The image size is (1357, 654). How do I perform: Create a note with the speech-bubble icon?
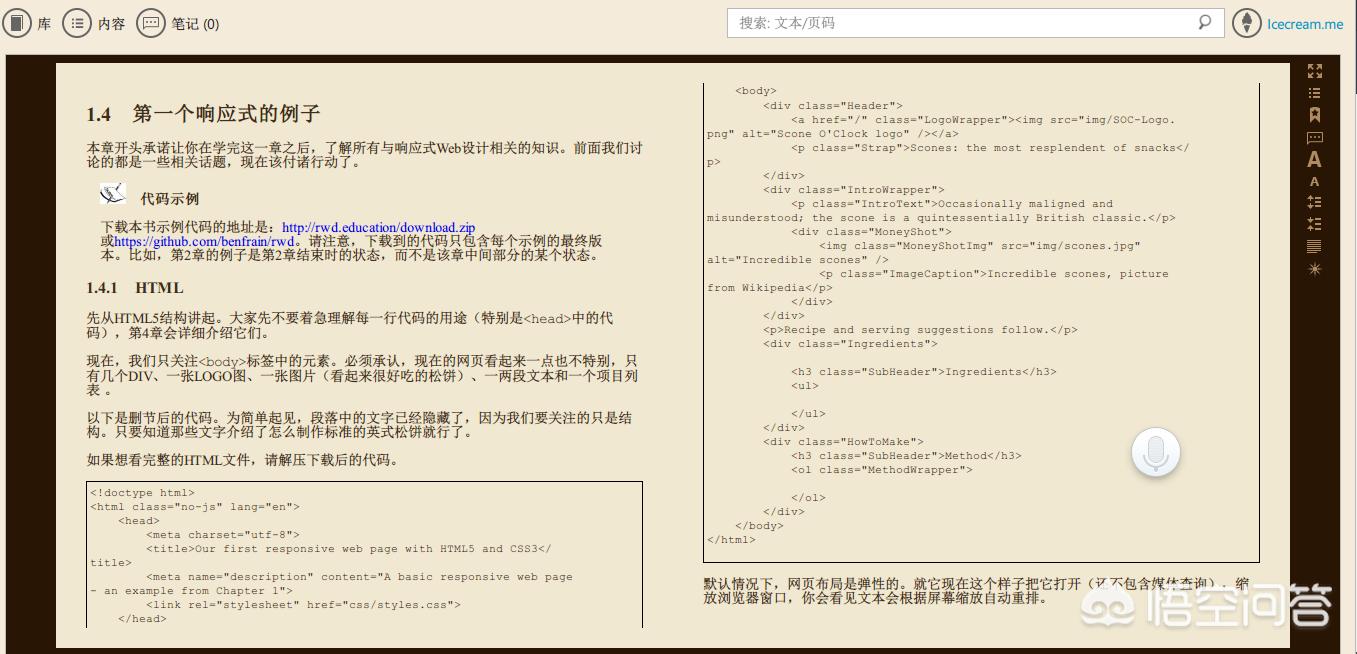(1315, 137)
